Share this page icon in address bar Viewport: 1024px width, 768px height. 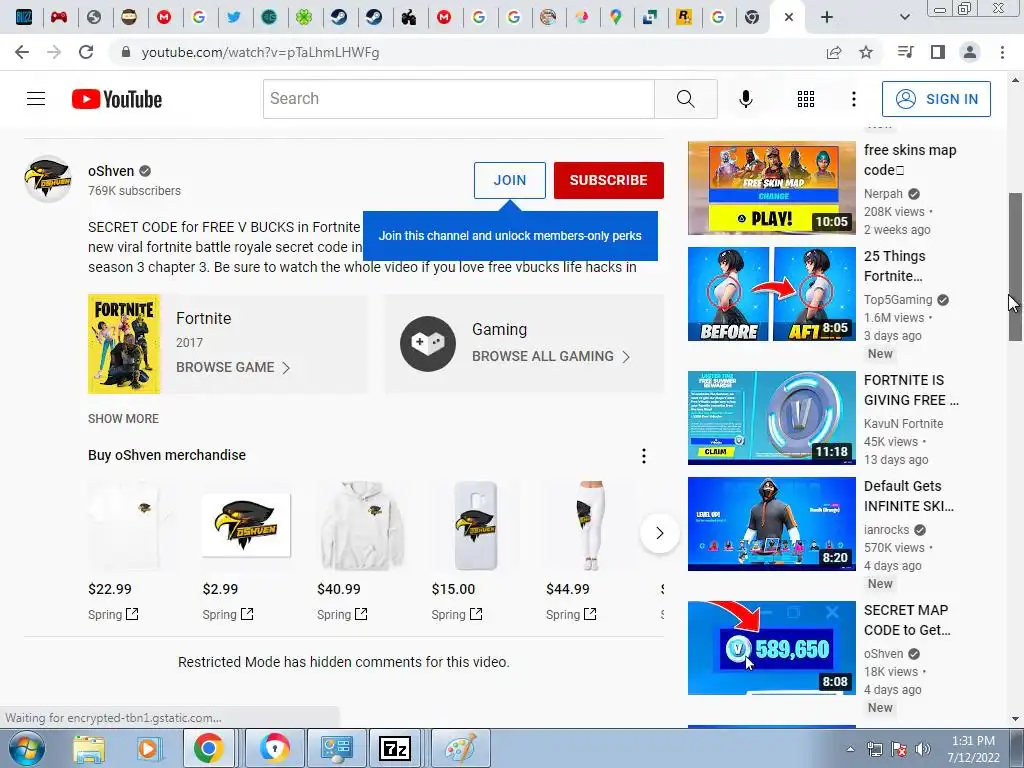click(x=834, y=52)
